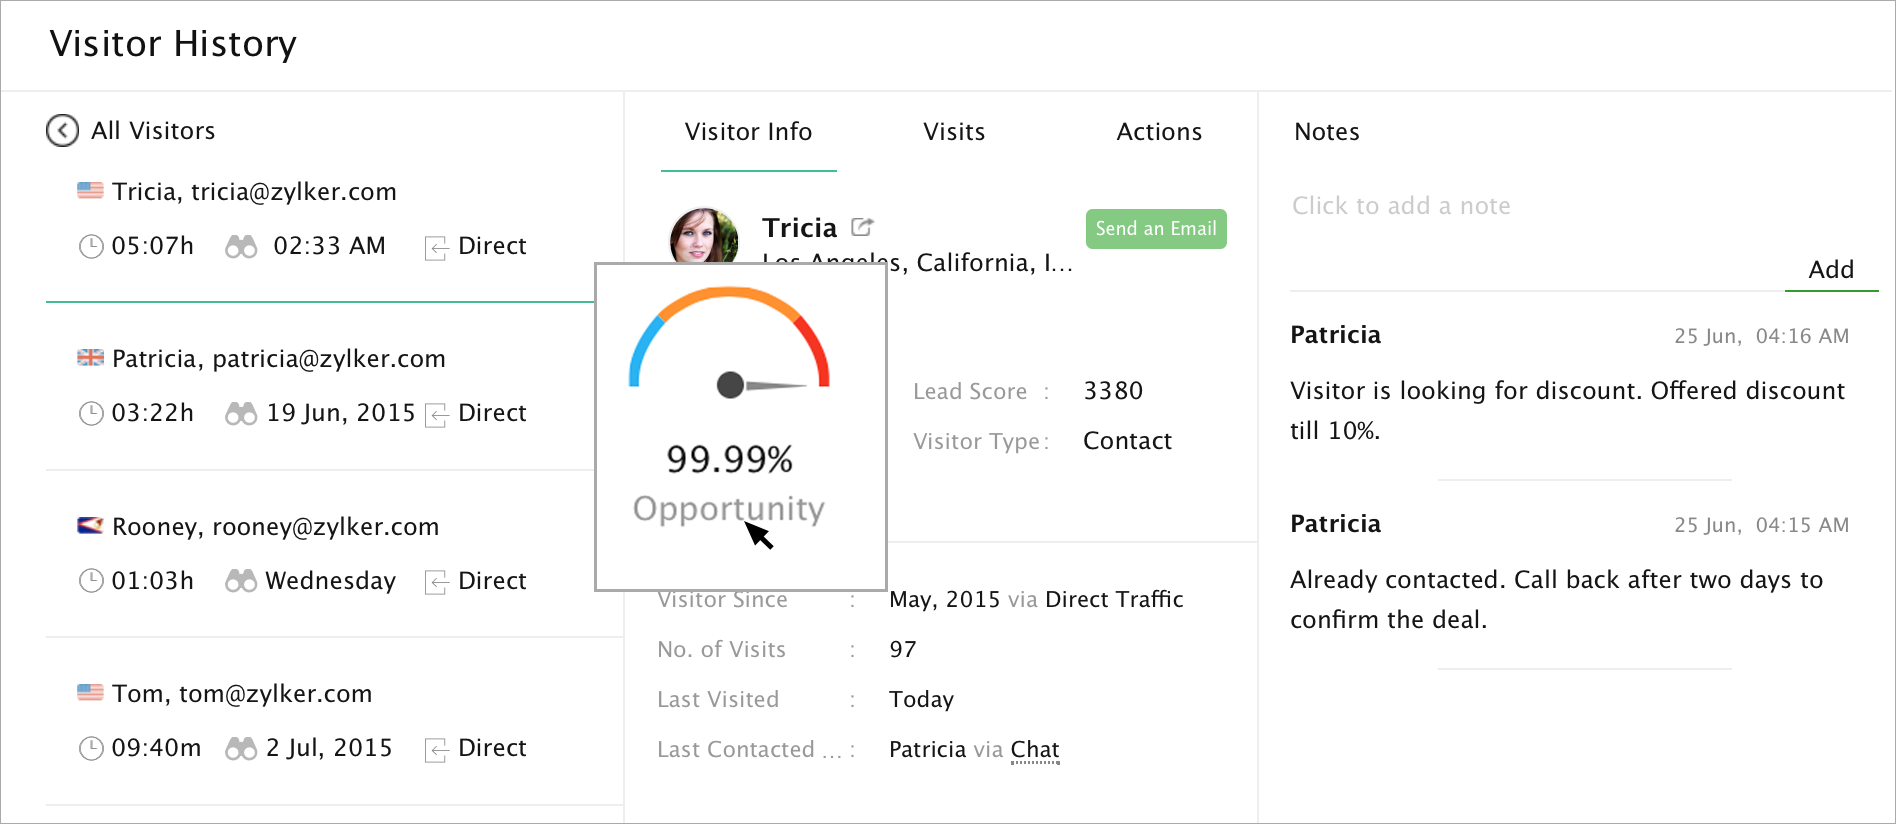The height and width of the screenshot is (824, 1896).
Task: Click the binoculars icon in Rooney's row
Action: coord(241,581)
